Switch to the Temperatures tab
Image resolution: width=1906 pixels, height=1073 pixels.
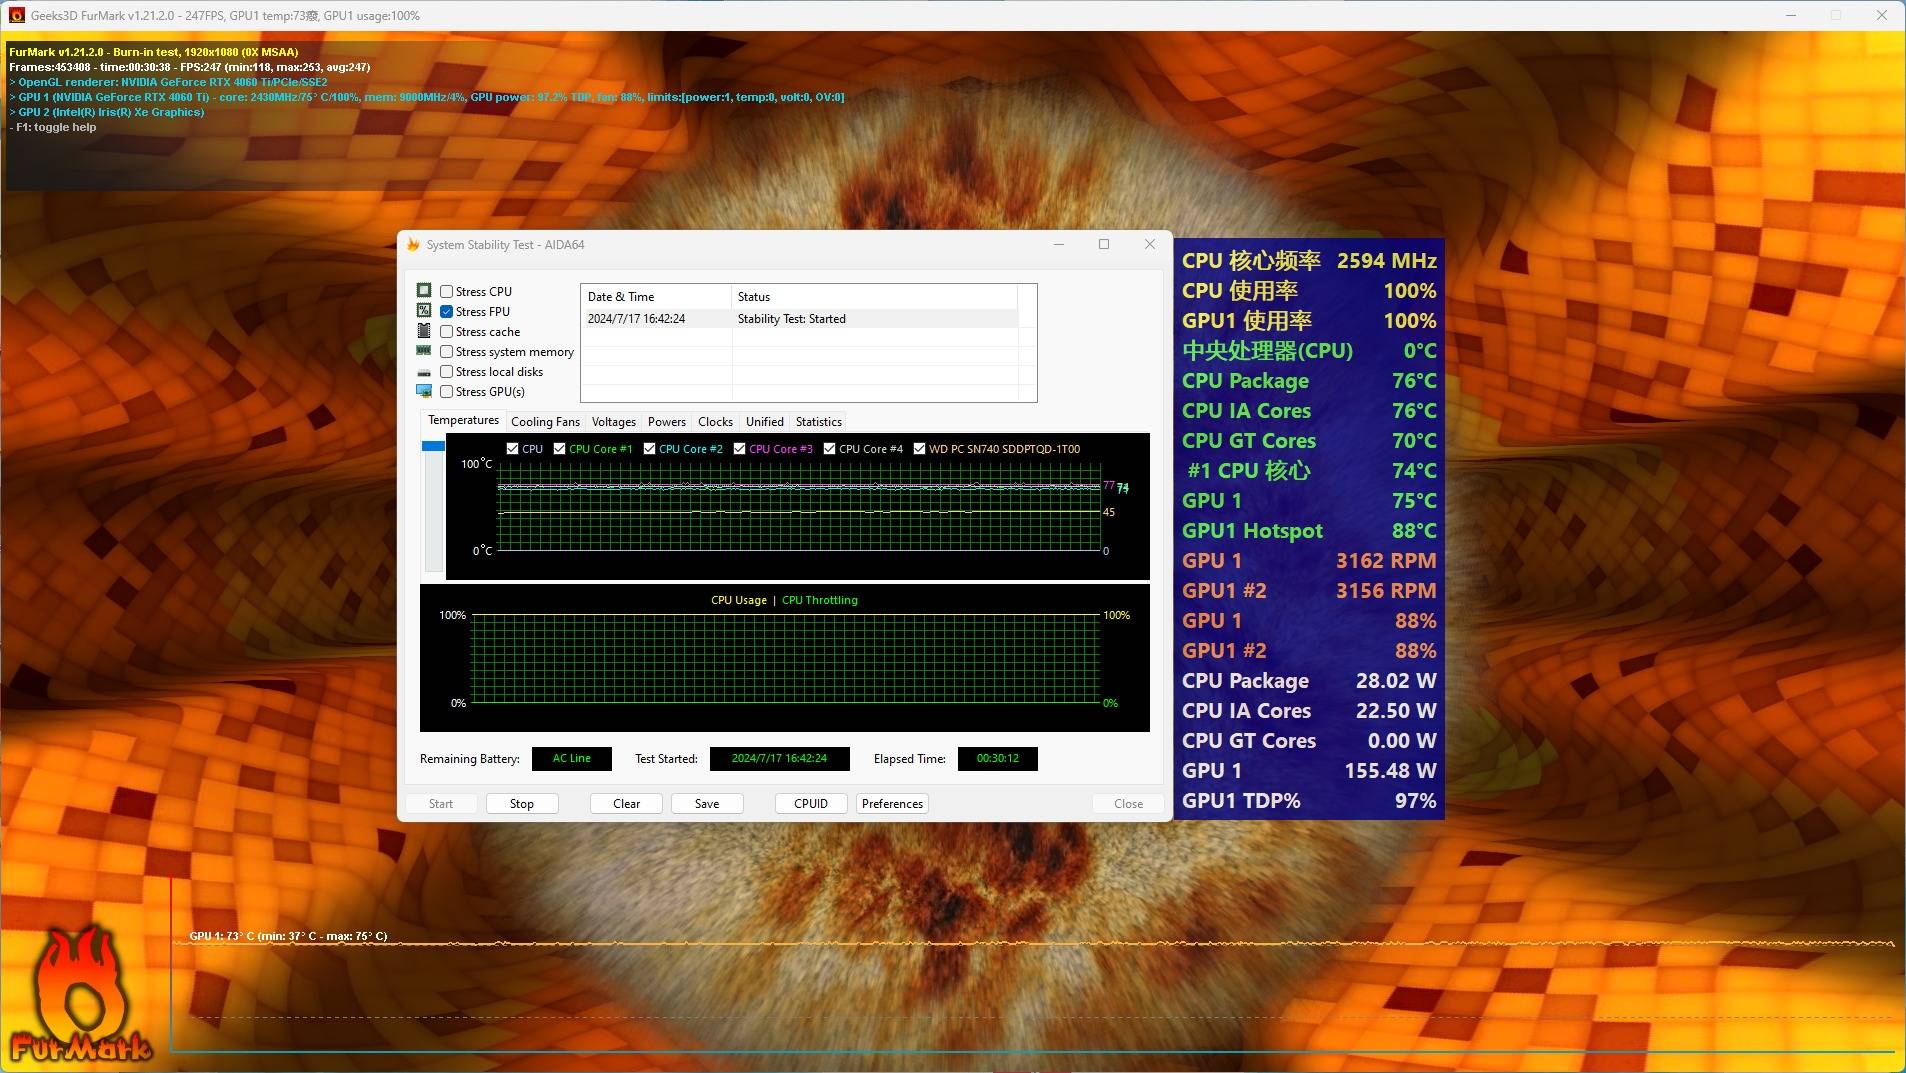point(463,421)
